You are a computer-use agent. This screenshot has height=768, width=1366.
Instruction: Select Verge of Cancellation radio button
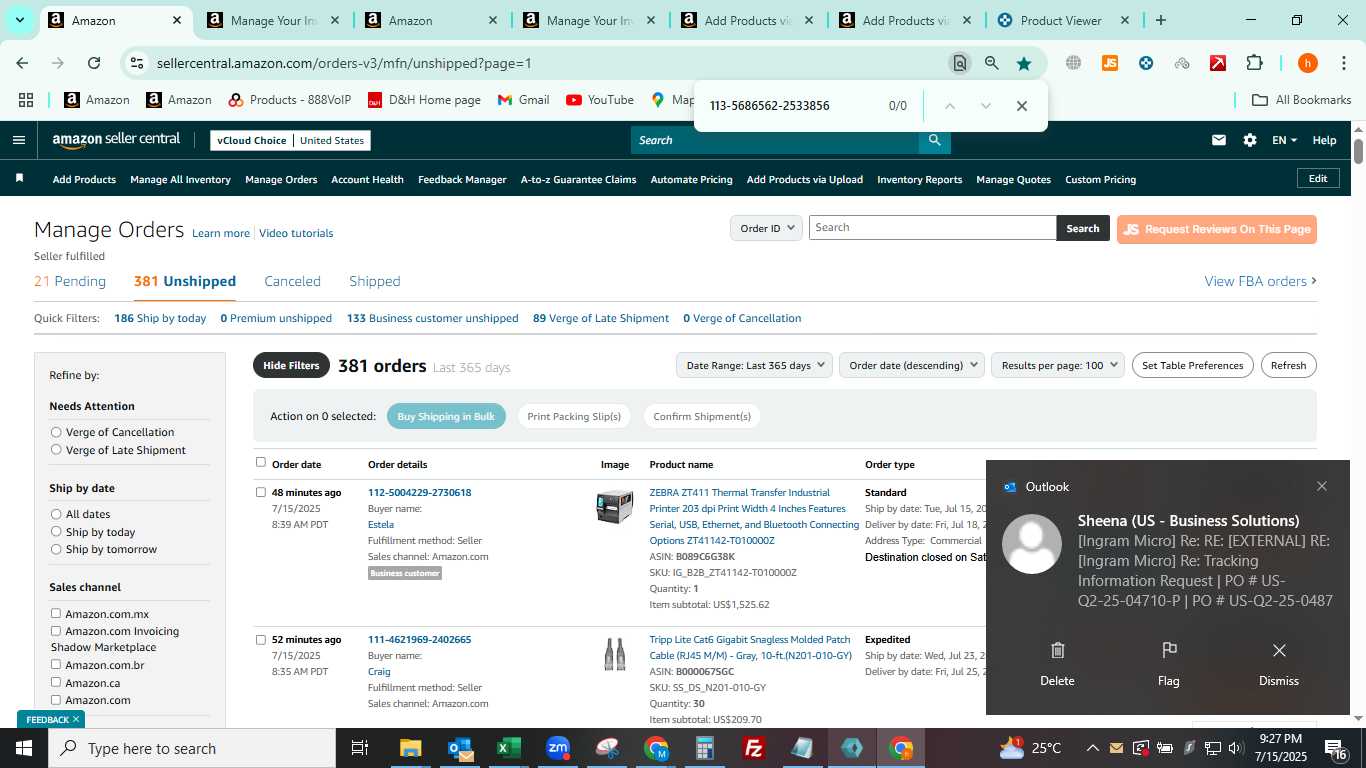pyautogui.click(x=56, y=432)
